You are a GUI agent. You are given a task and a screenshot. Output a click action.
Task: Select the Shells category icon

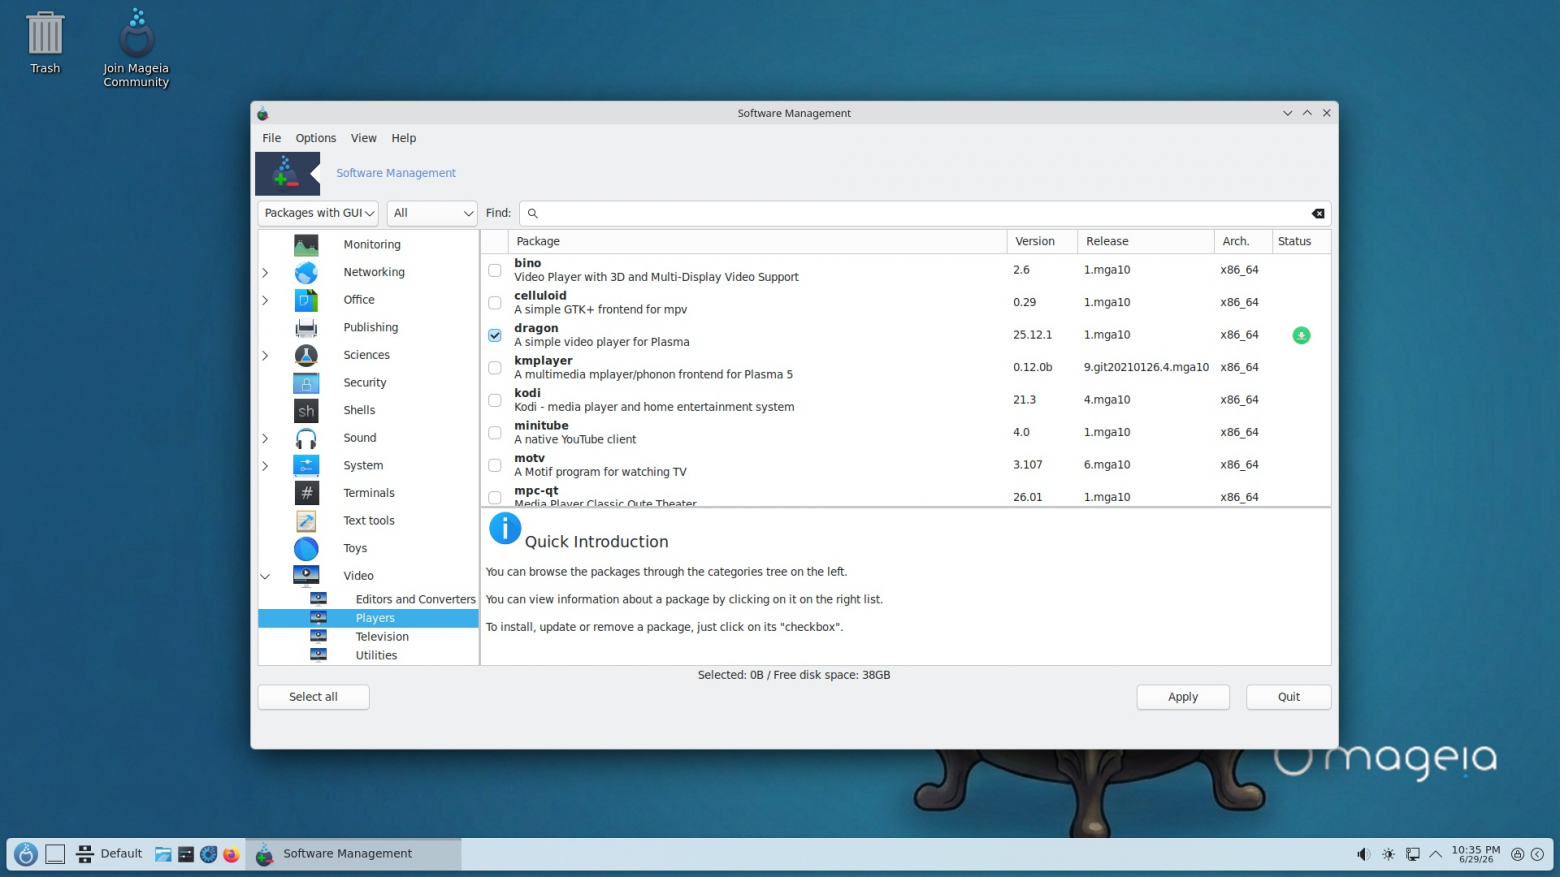306,411
